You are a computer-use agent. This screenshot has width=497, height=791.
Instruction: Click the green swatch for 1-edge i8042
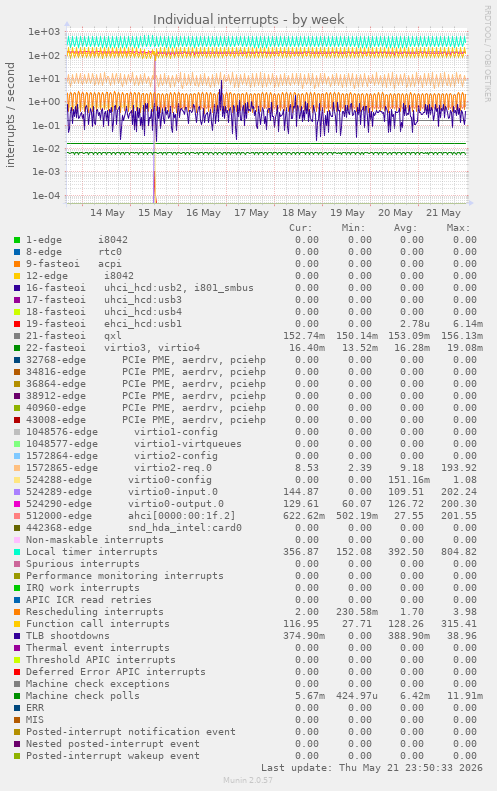(x=17, y=240)
